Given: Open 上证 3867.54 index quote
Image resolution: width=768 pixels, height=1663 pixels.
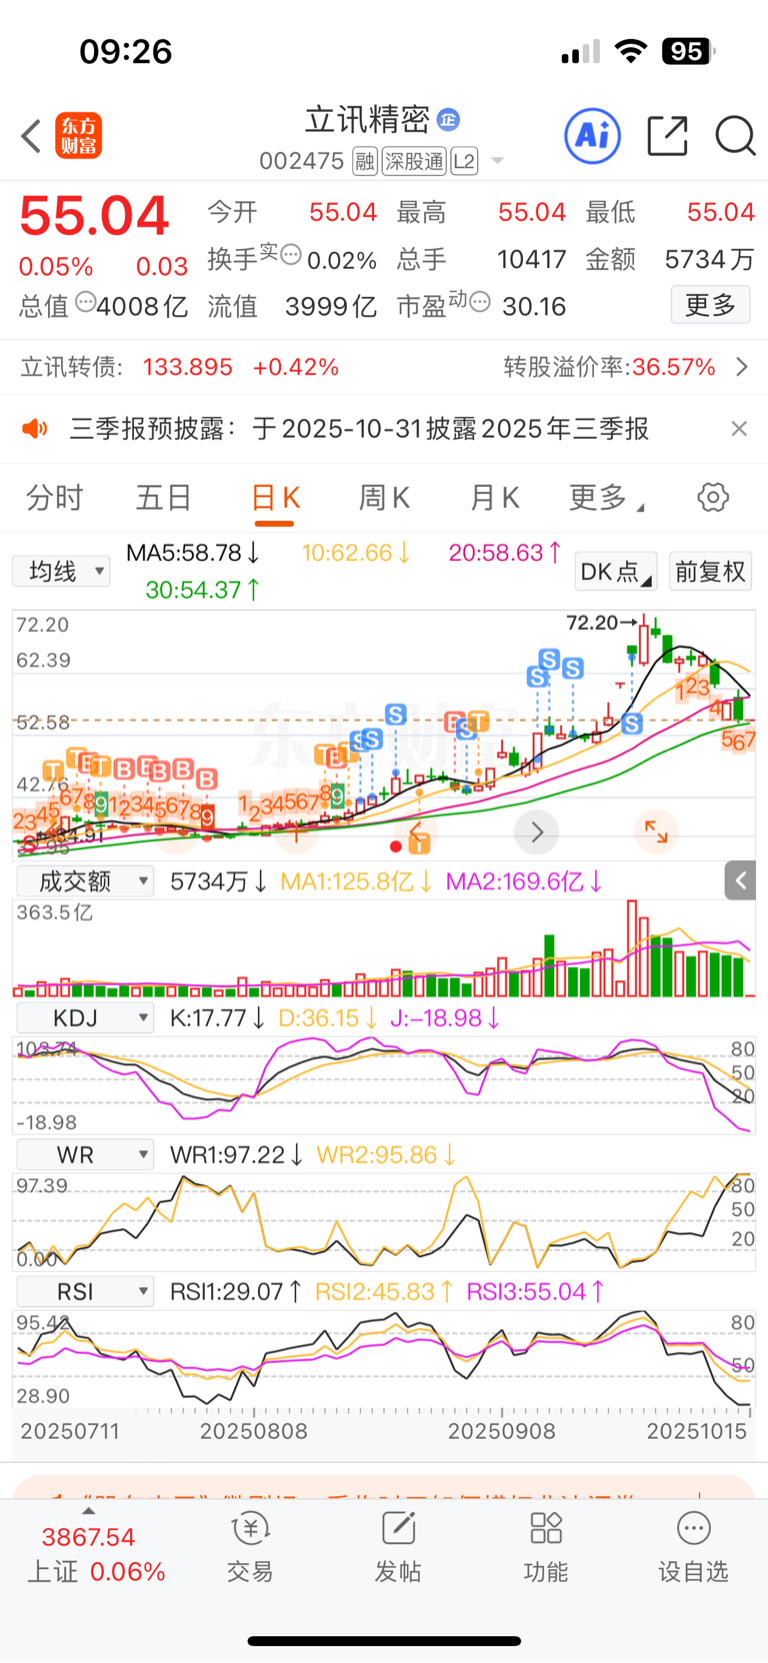Looking at the screenshot, I should [95, 1553].
